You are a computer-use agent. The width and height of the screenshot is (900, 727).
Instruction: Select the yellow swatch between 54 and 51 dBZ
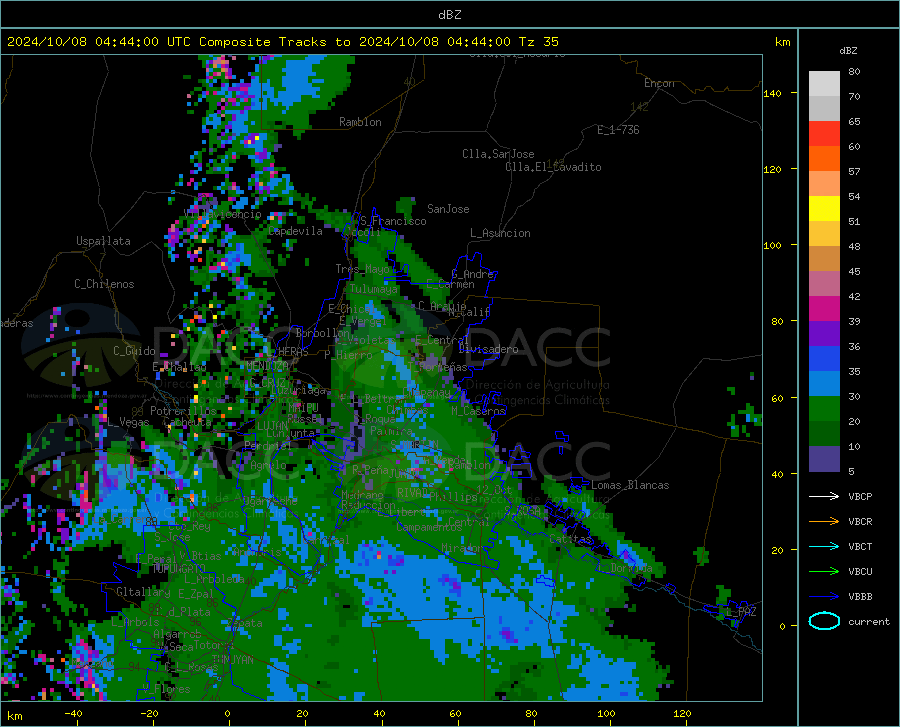[824, 209]
